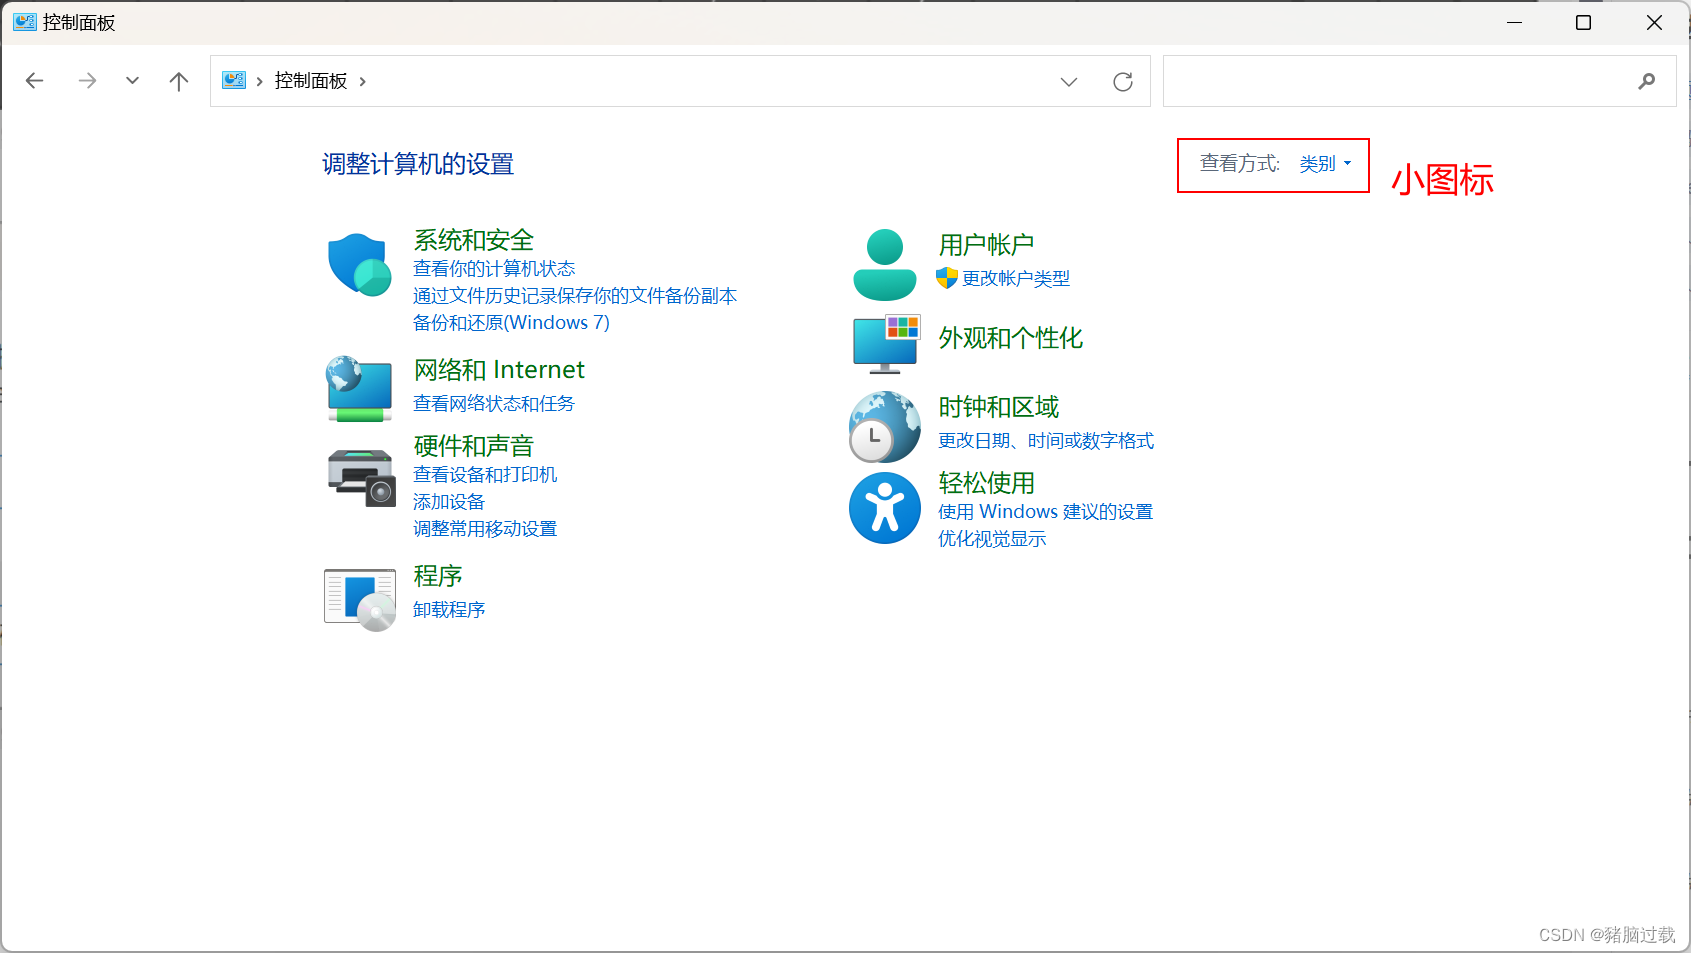Open 查看网络状态和任务 link
This screenshot has height=953, width=1691.
tap(494, 404)
